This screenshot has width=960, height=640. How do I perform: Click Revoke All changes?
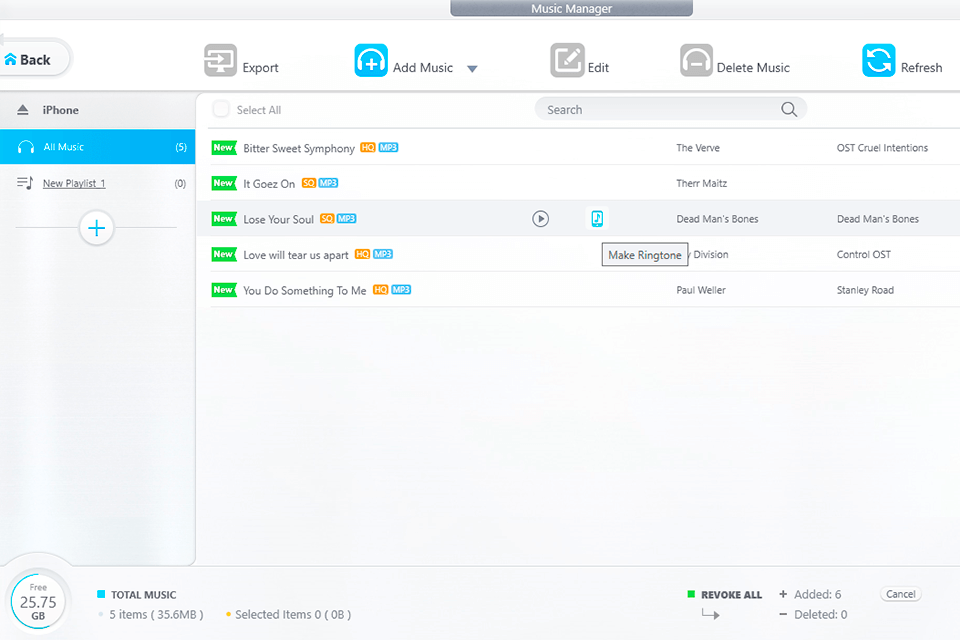coord(730,595)
